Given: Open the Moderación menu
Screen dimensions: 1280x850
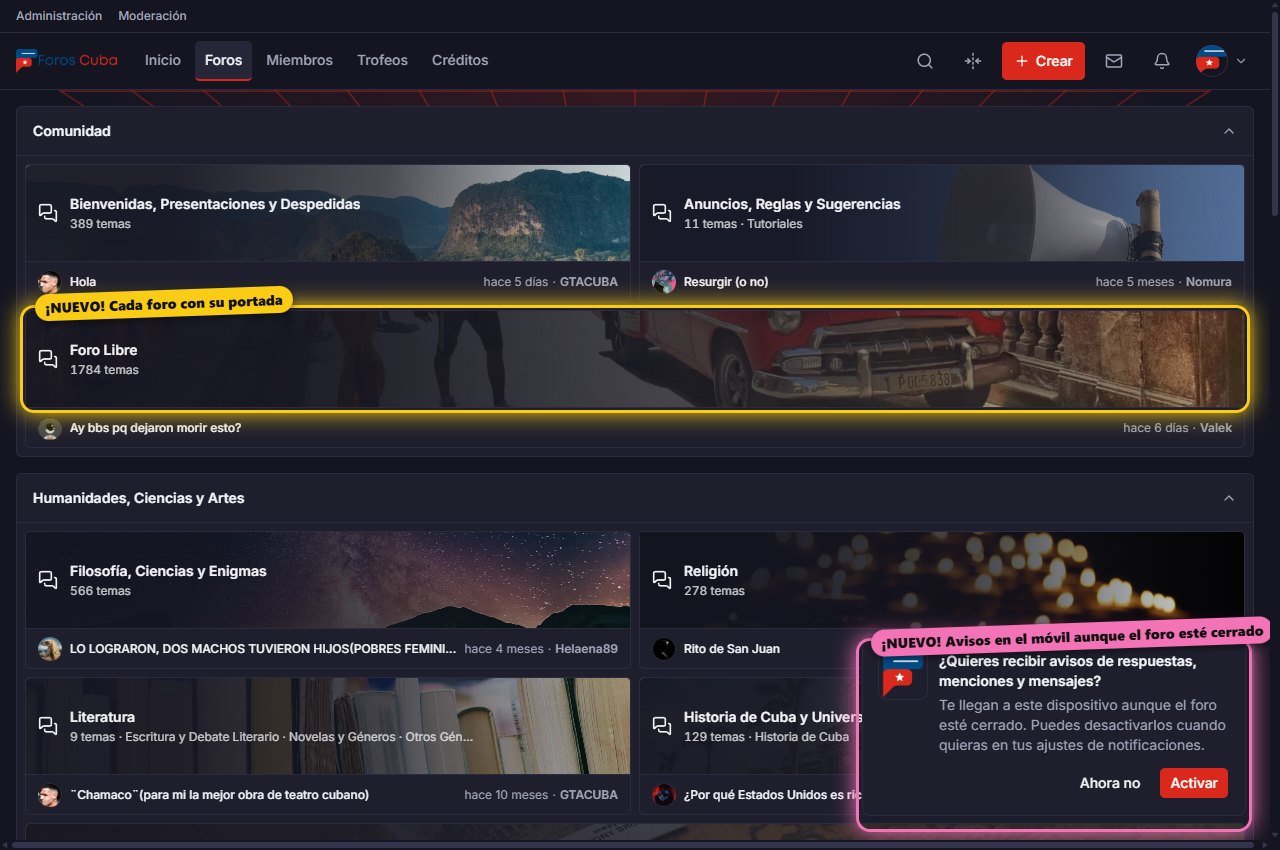Looking at the screenshot, I should coord(152,16).
